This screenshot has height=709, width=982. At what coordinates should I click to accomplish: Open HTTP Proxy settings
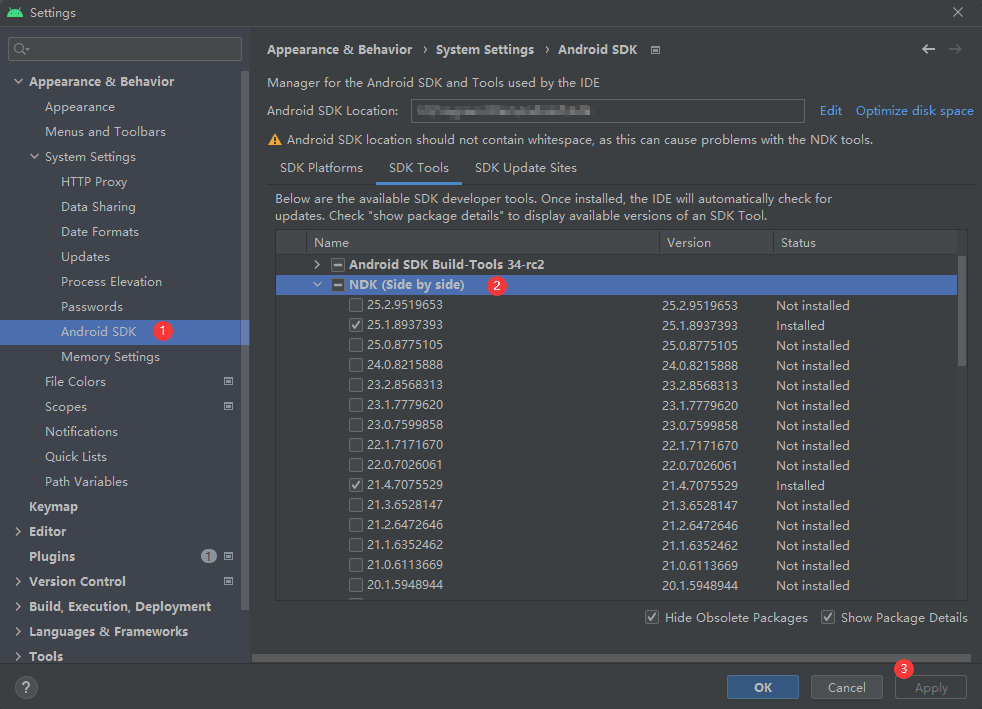pyautogui.click(x=94, y=182)
